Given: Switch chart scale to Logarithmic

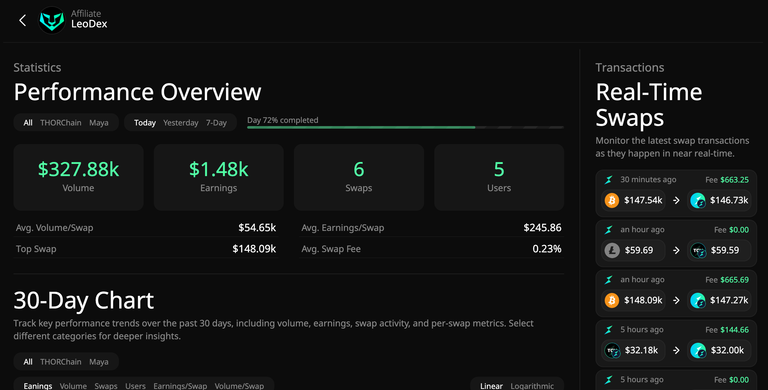Looking at the screenshot, I should point(532,386).
